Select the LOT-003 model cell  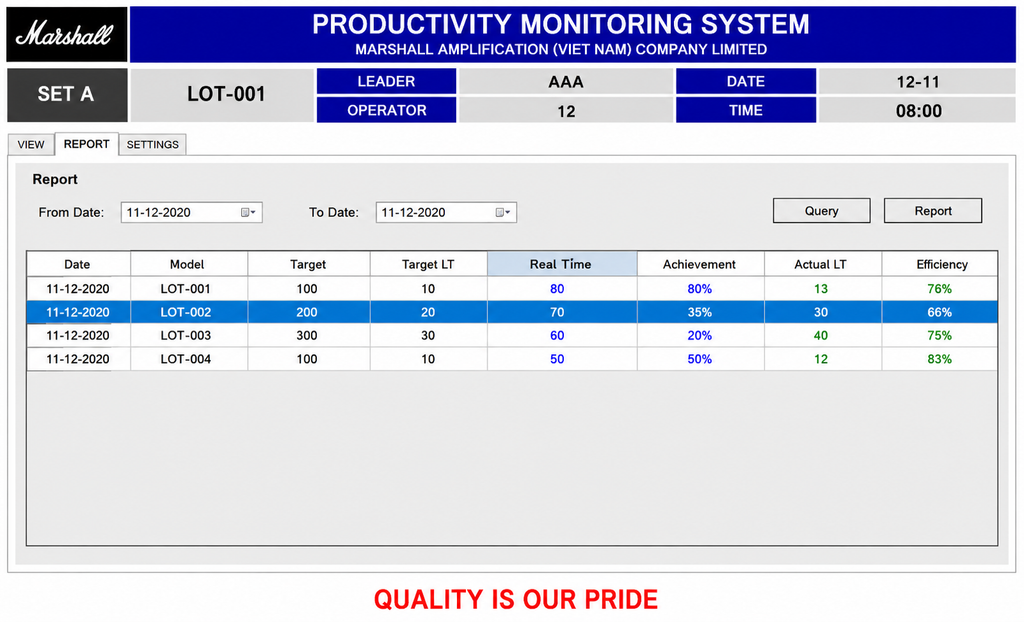pos(188,336)
